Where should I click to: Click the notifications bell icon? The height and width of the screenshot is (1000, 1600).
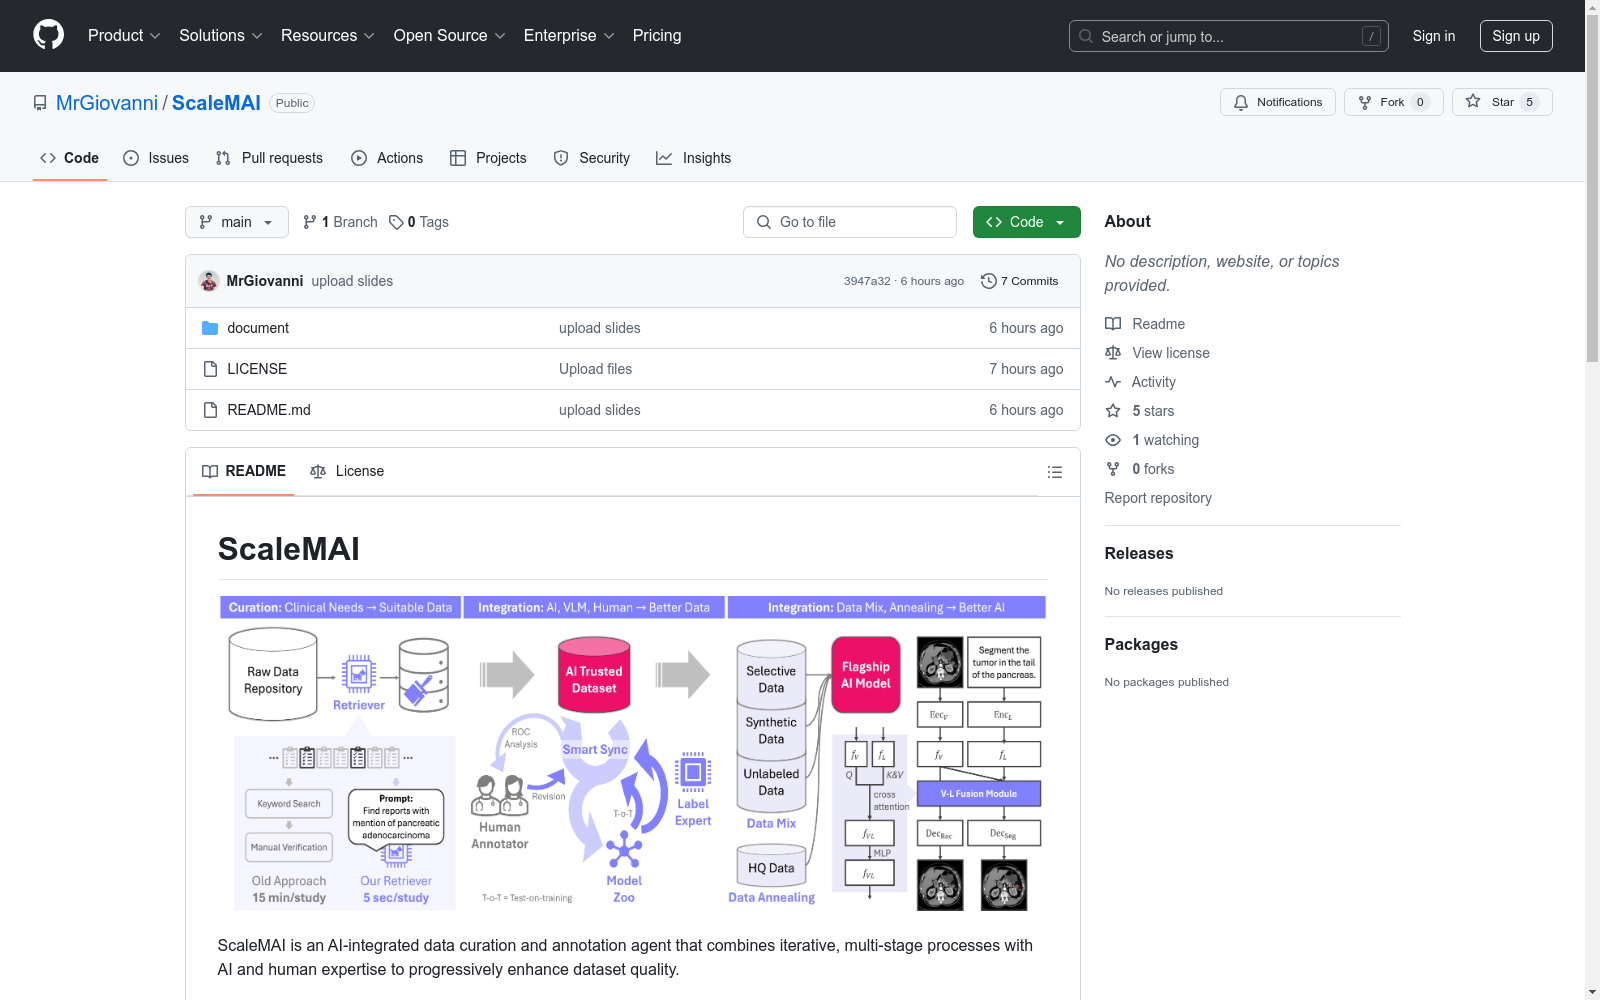[1241, 102]
